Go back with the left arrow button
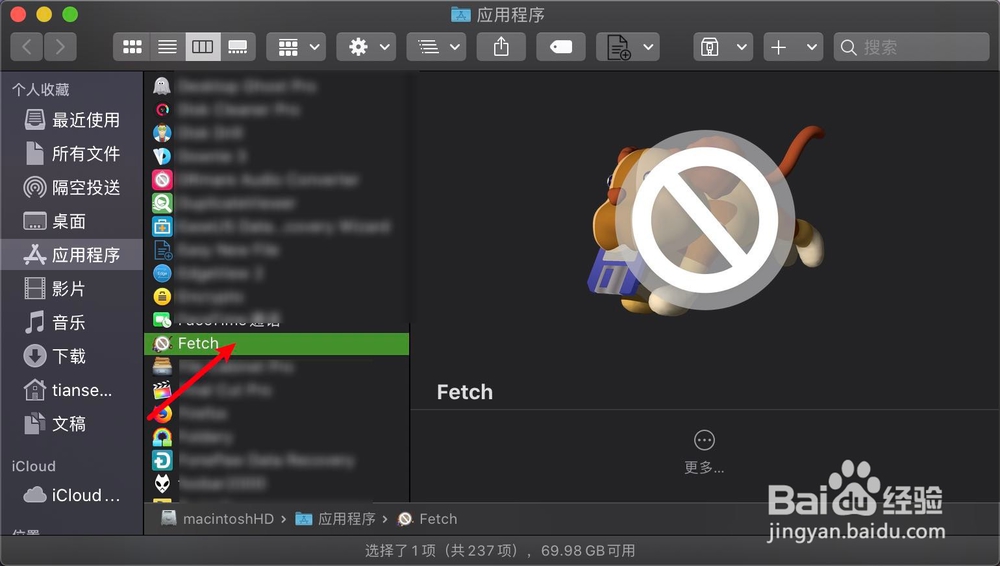This screenshot has height=566, width=1000. (x=27, y=47)
